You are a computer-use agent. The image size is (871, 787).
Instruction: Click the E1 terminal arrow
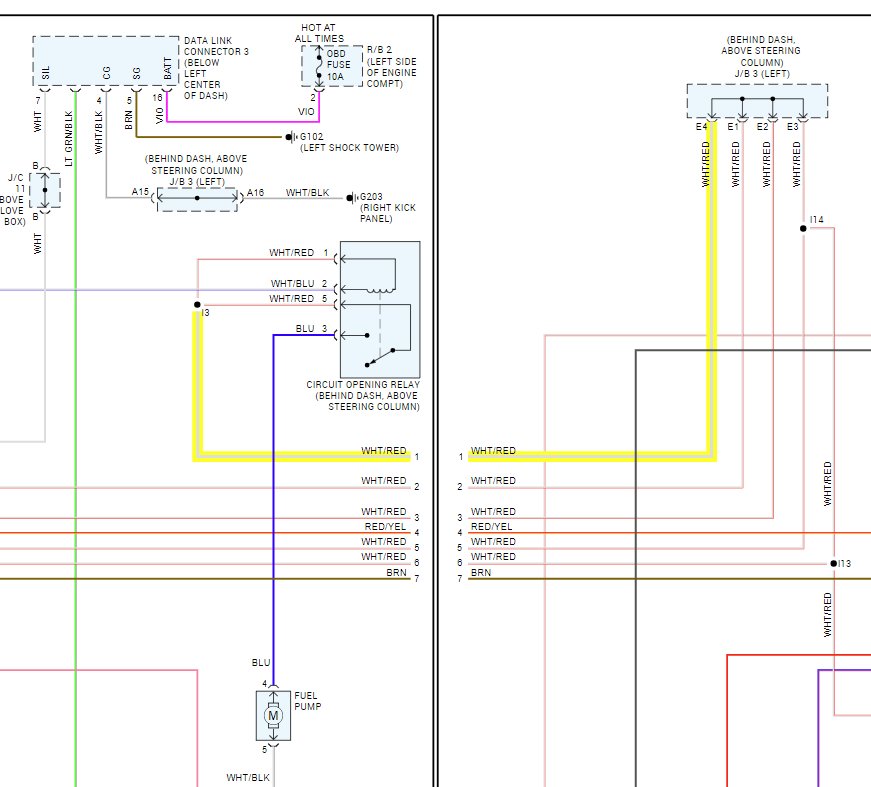coord(743,116)
